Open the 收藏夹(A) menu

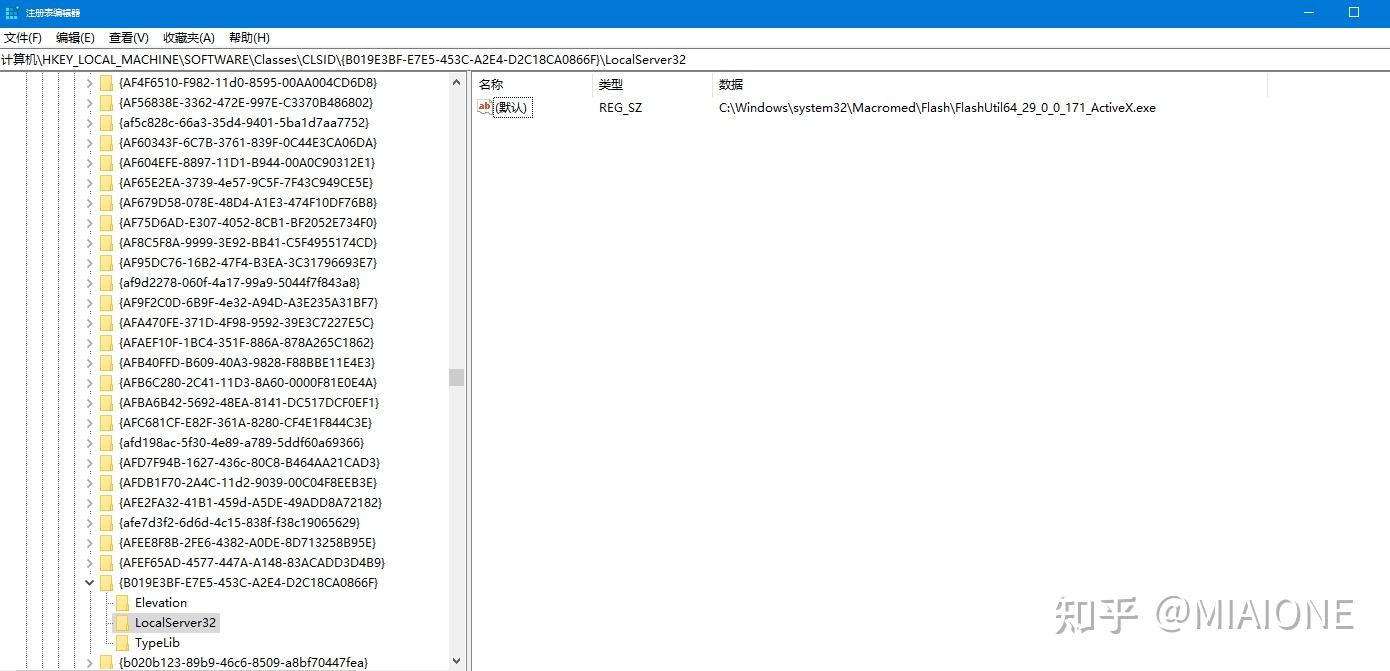(188, 37)
